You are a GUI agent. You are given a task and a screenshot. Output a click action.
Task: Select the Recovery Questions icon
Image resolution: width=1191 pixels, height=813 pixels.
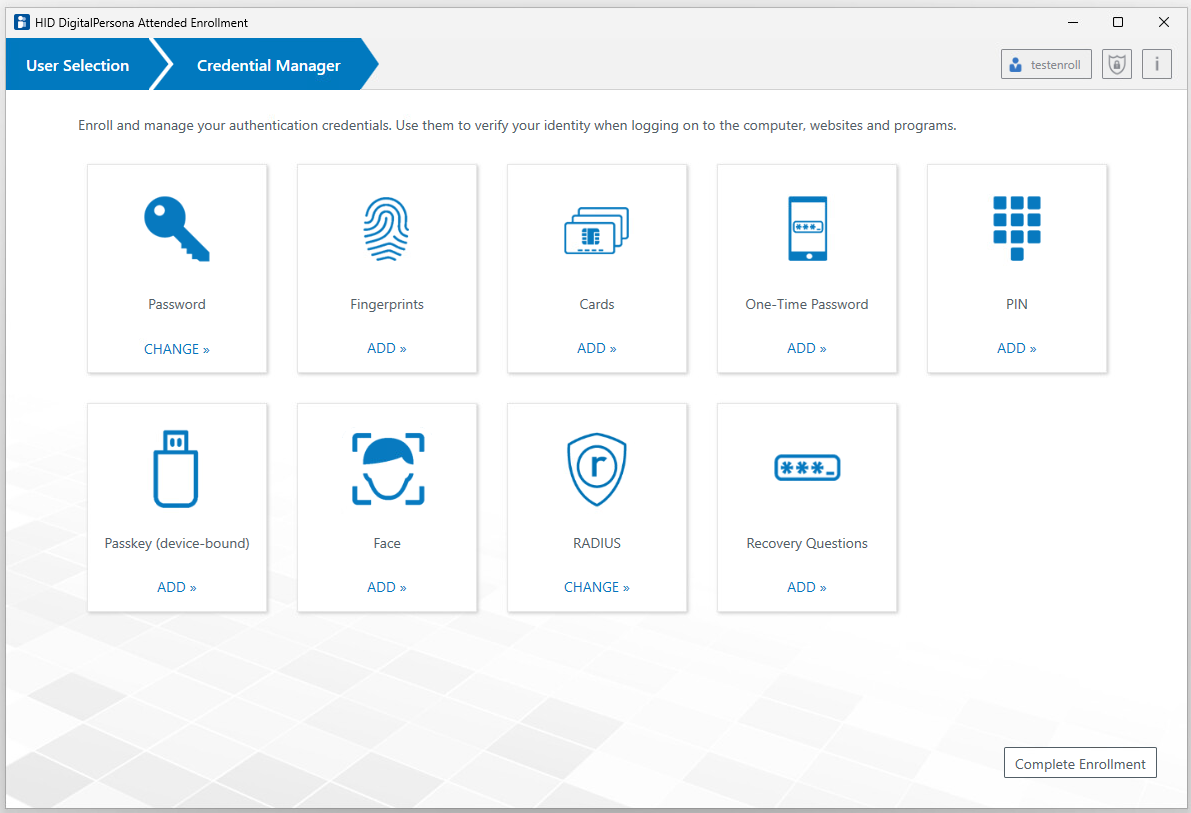(807, 467)
